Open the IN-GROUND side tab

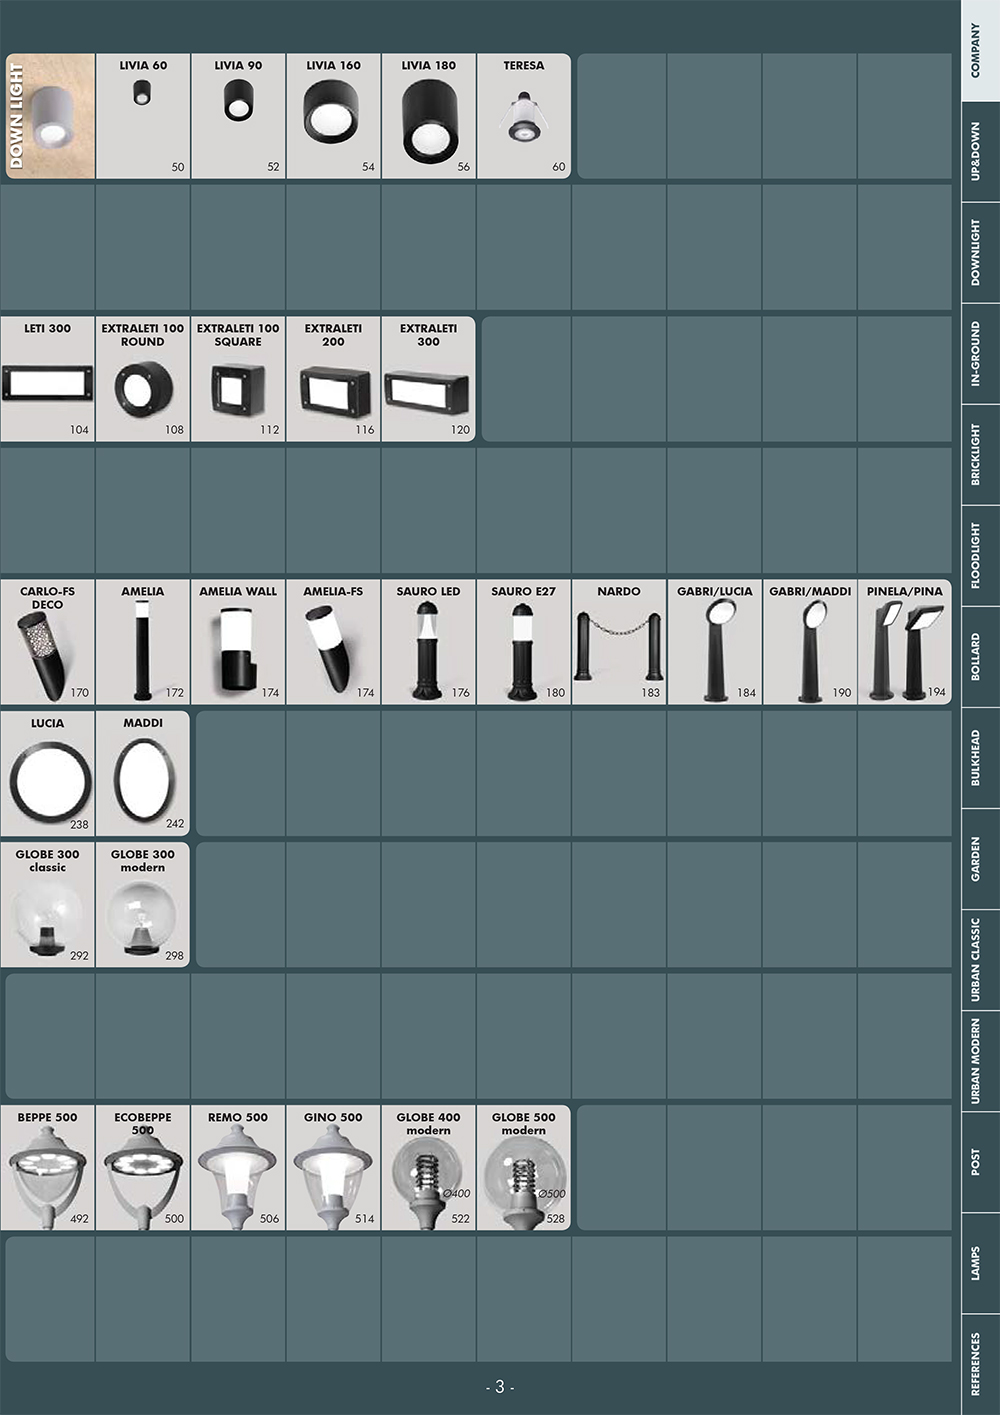pos(980,354)
